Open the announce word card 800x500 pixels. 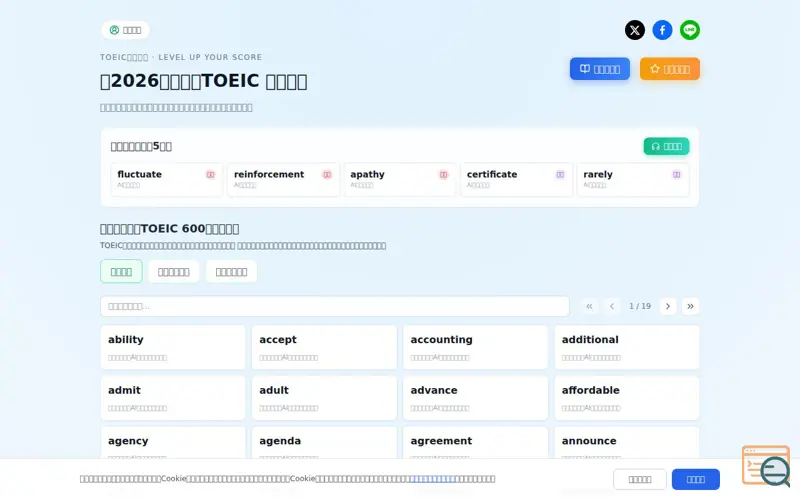[627, 443]
